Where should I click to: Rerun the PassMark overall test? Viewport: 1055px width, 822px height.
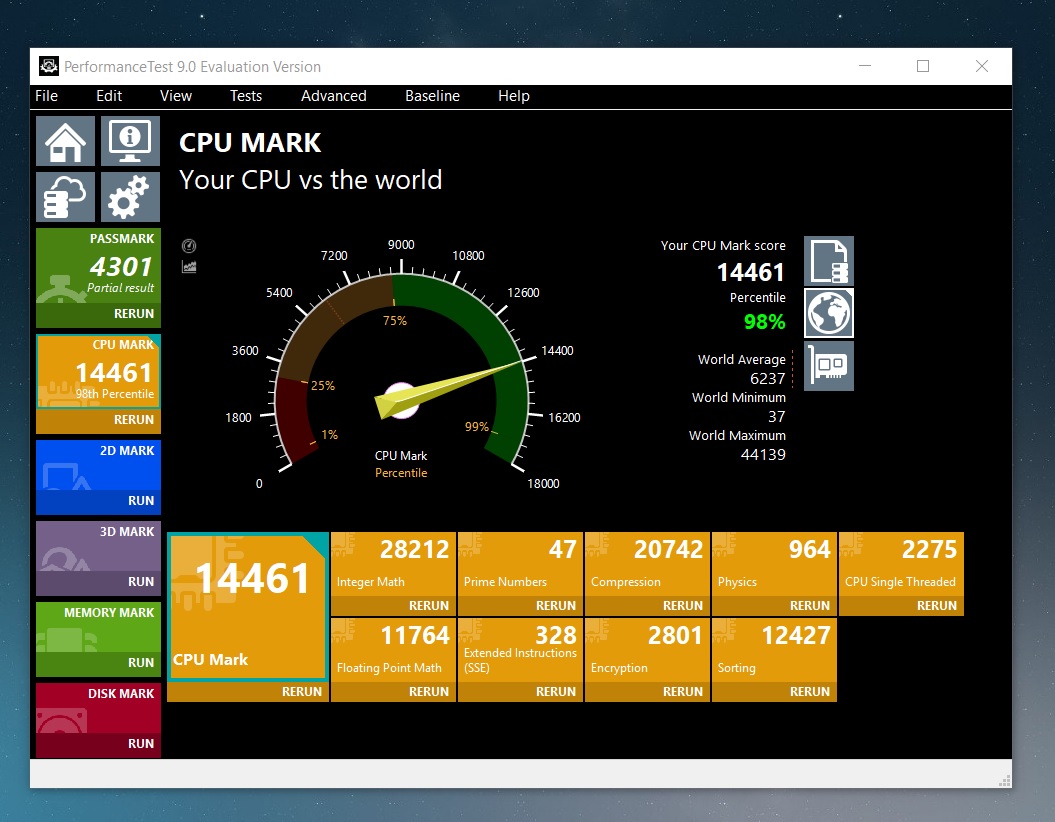pyautogui.click(x=98, y=313)
